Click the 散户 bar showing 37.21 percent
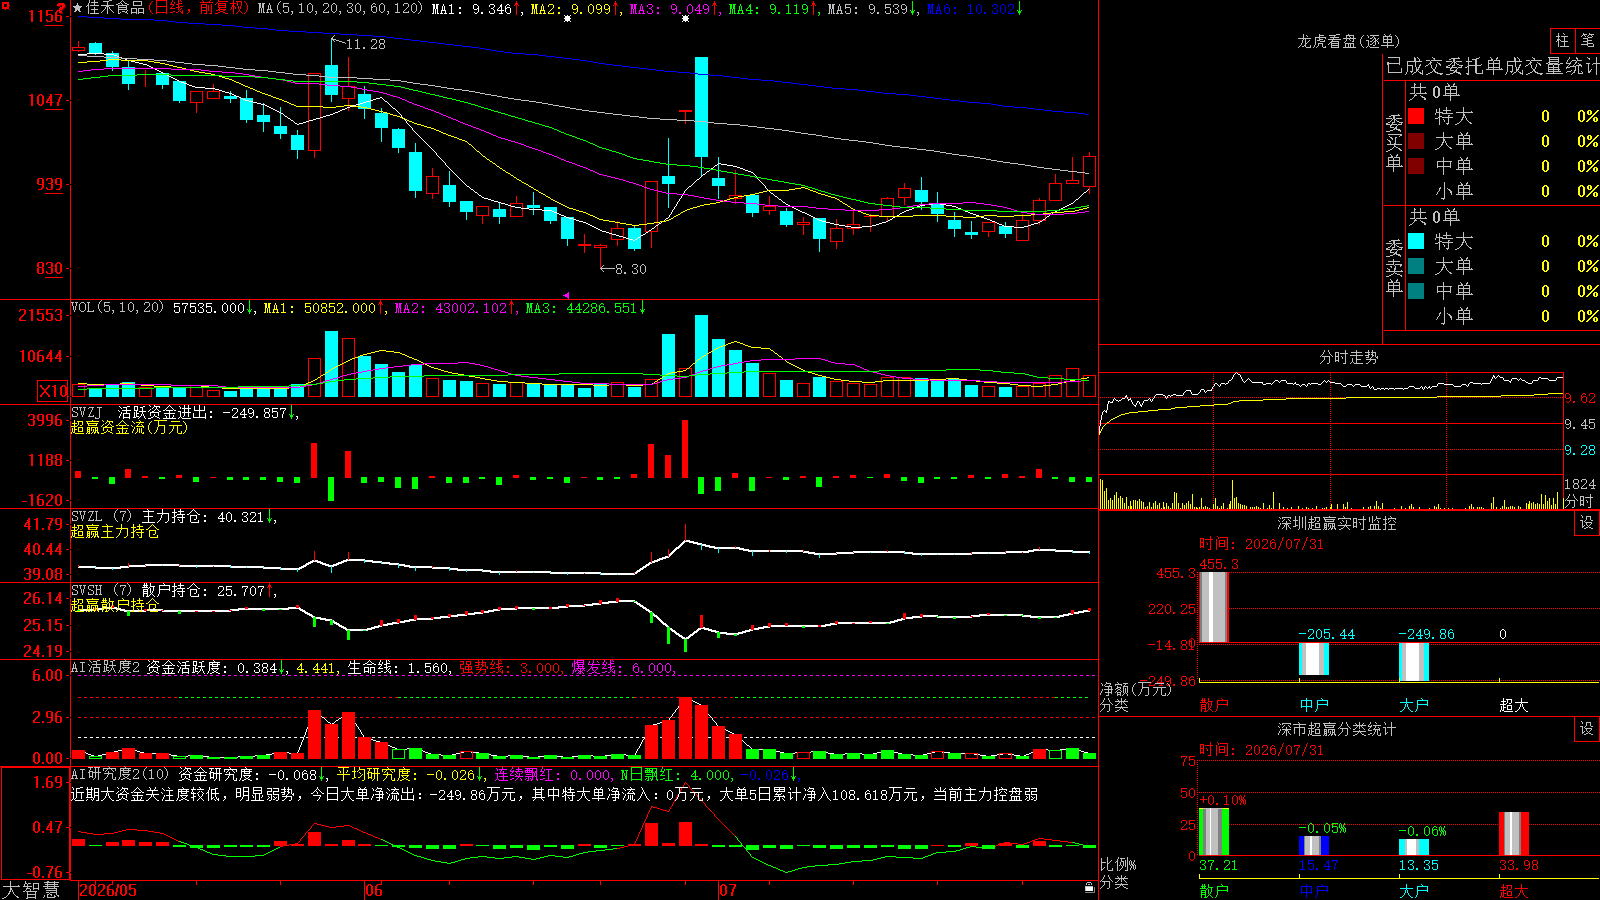Screen dimensions: 1600x900 (x=1214, y=832)
